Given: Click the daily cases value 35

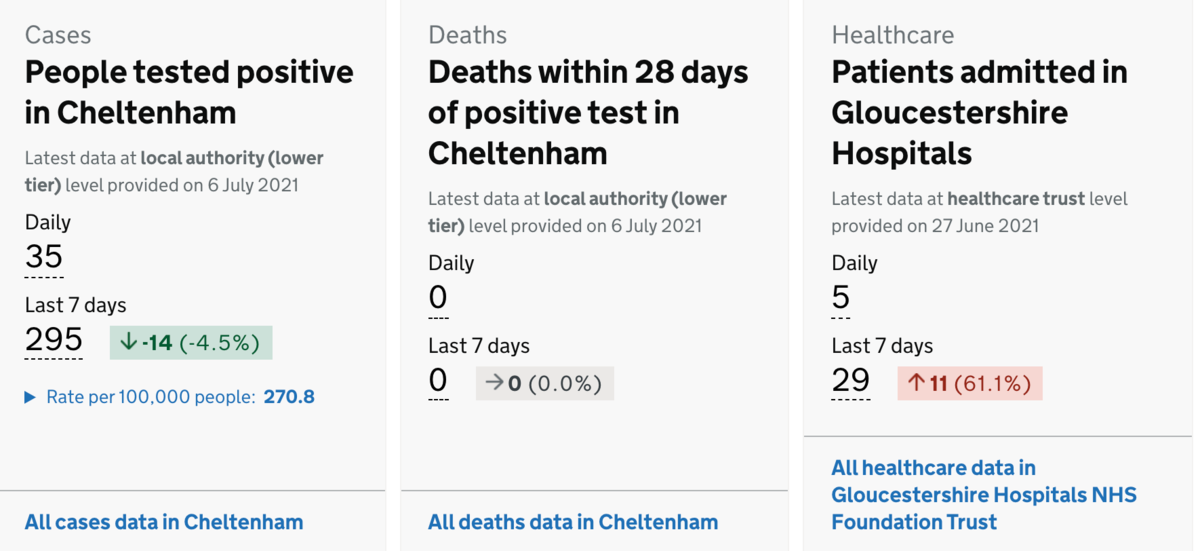Looking at the screenshot, I should pos(44,257).
